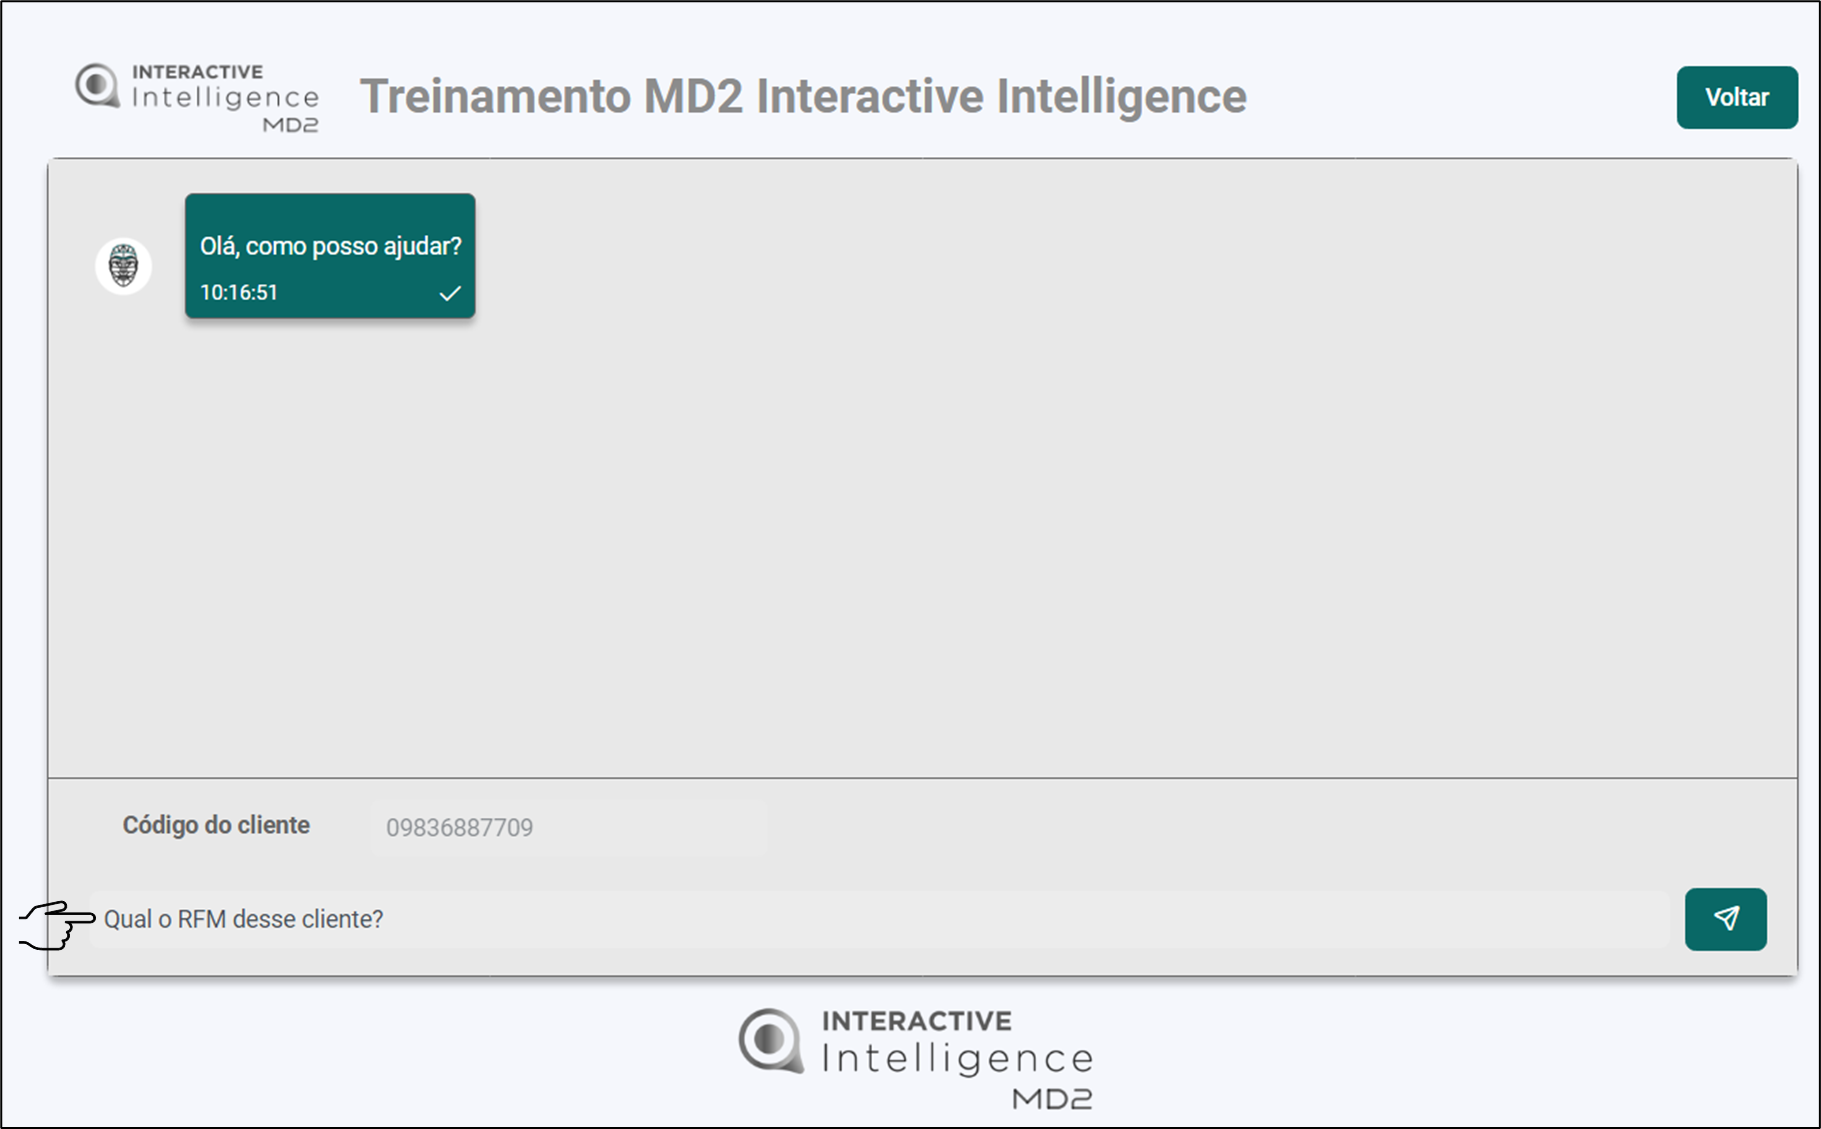Select the 'Olá, como posso ajudar?' chat bubble
This screenshot has height=1129, width=1821.
tap(330, 246)
